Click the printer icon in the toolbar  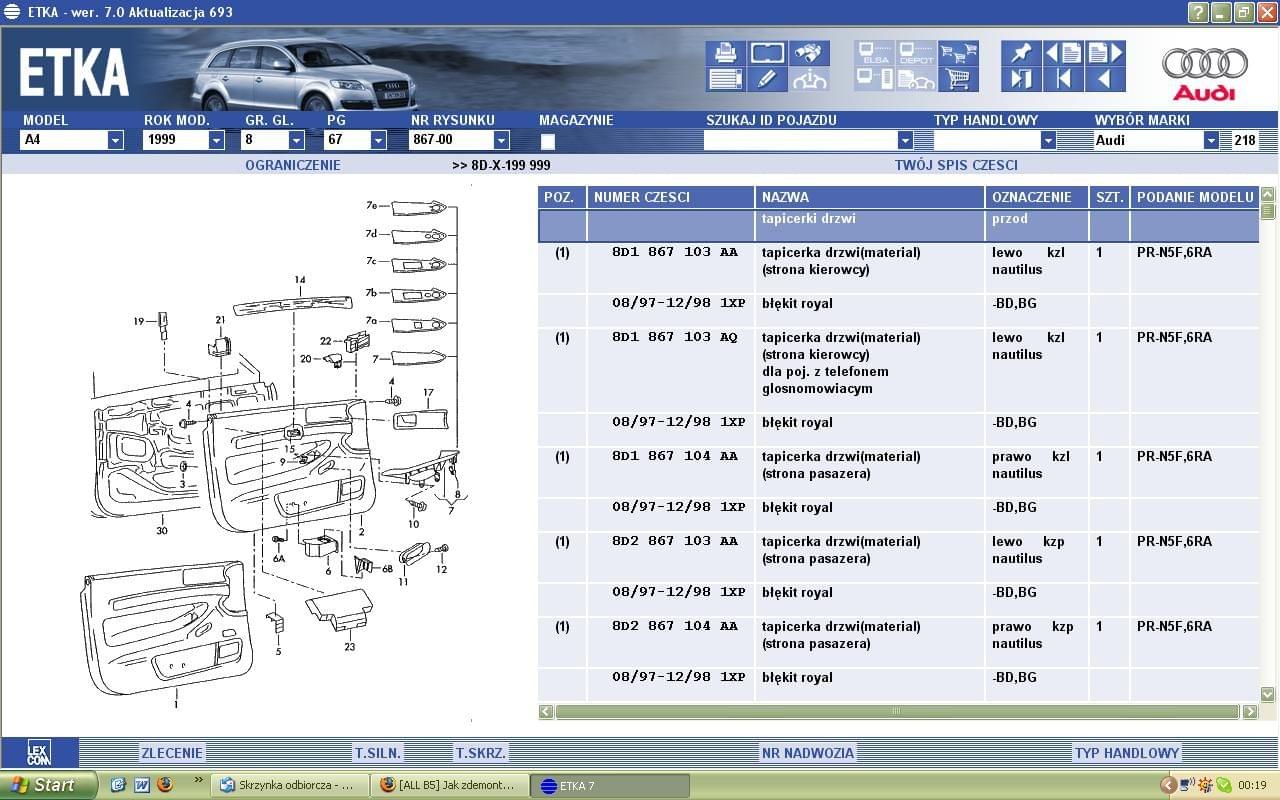tap(725, 53)
